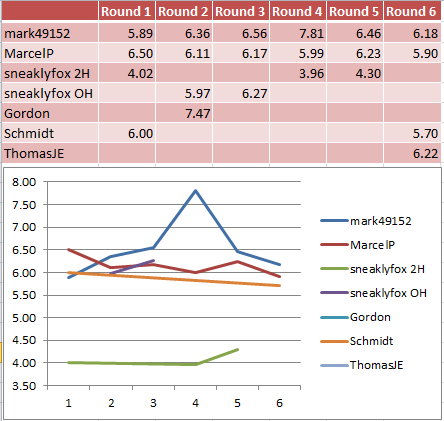Select the Round 1 column header
Image resolution: width=444 pixels, height=421 pixels.
pos(127,11)
